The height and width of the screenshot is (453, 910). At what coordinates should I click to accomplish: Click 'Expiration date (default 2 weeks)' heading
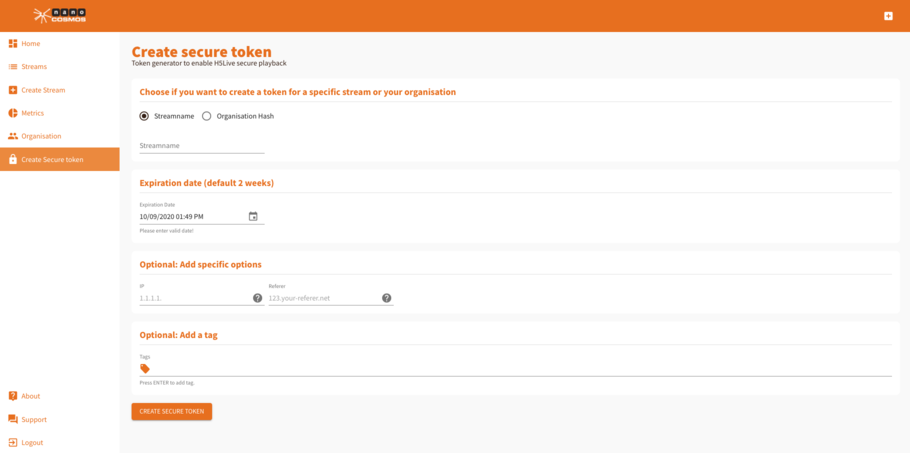point(207,183)
